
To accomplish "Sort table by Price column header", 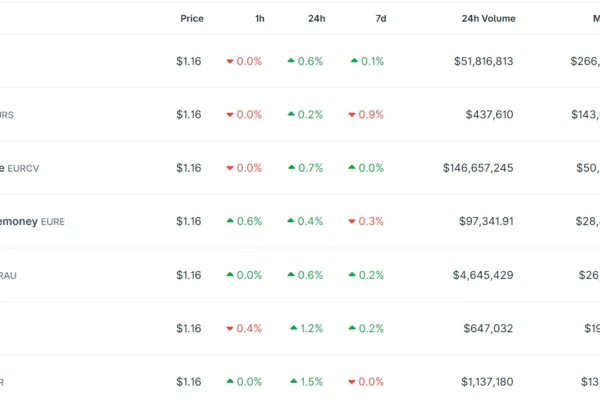I will (191, 19).
